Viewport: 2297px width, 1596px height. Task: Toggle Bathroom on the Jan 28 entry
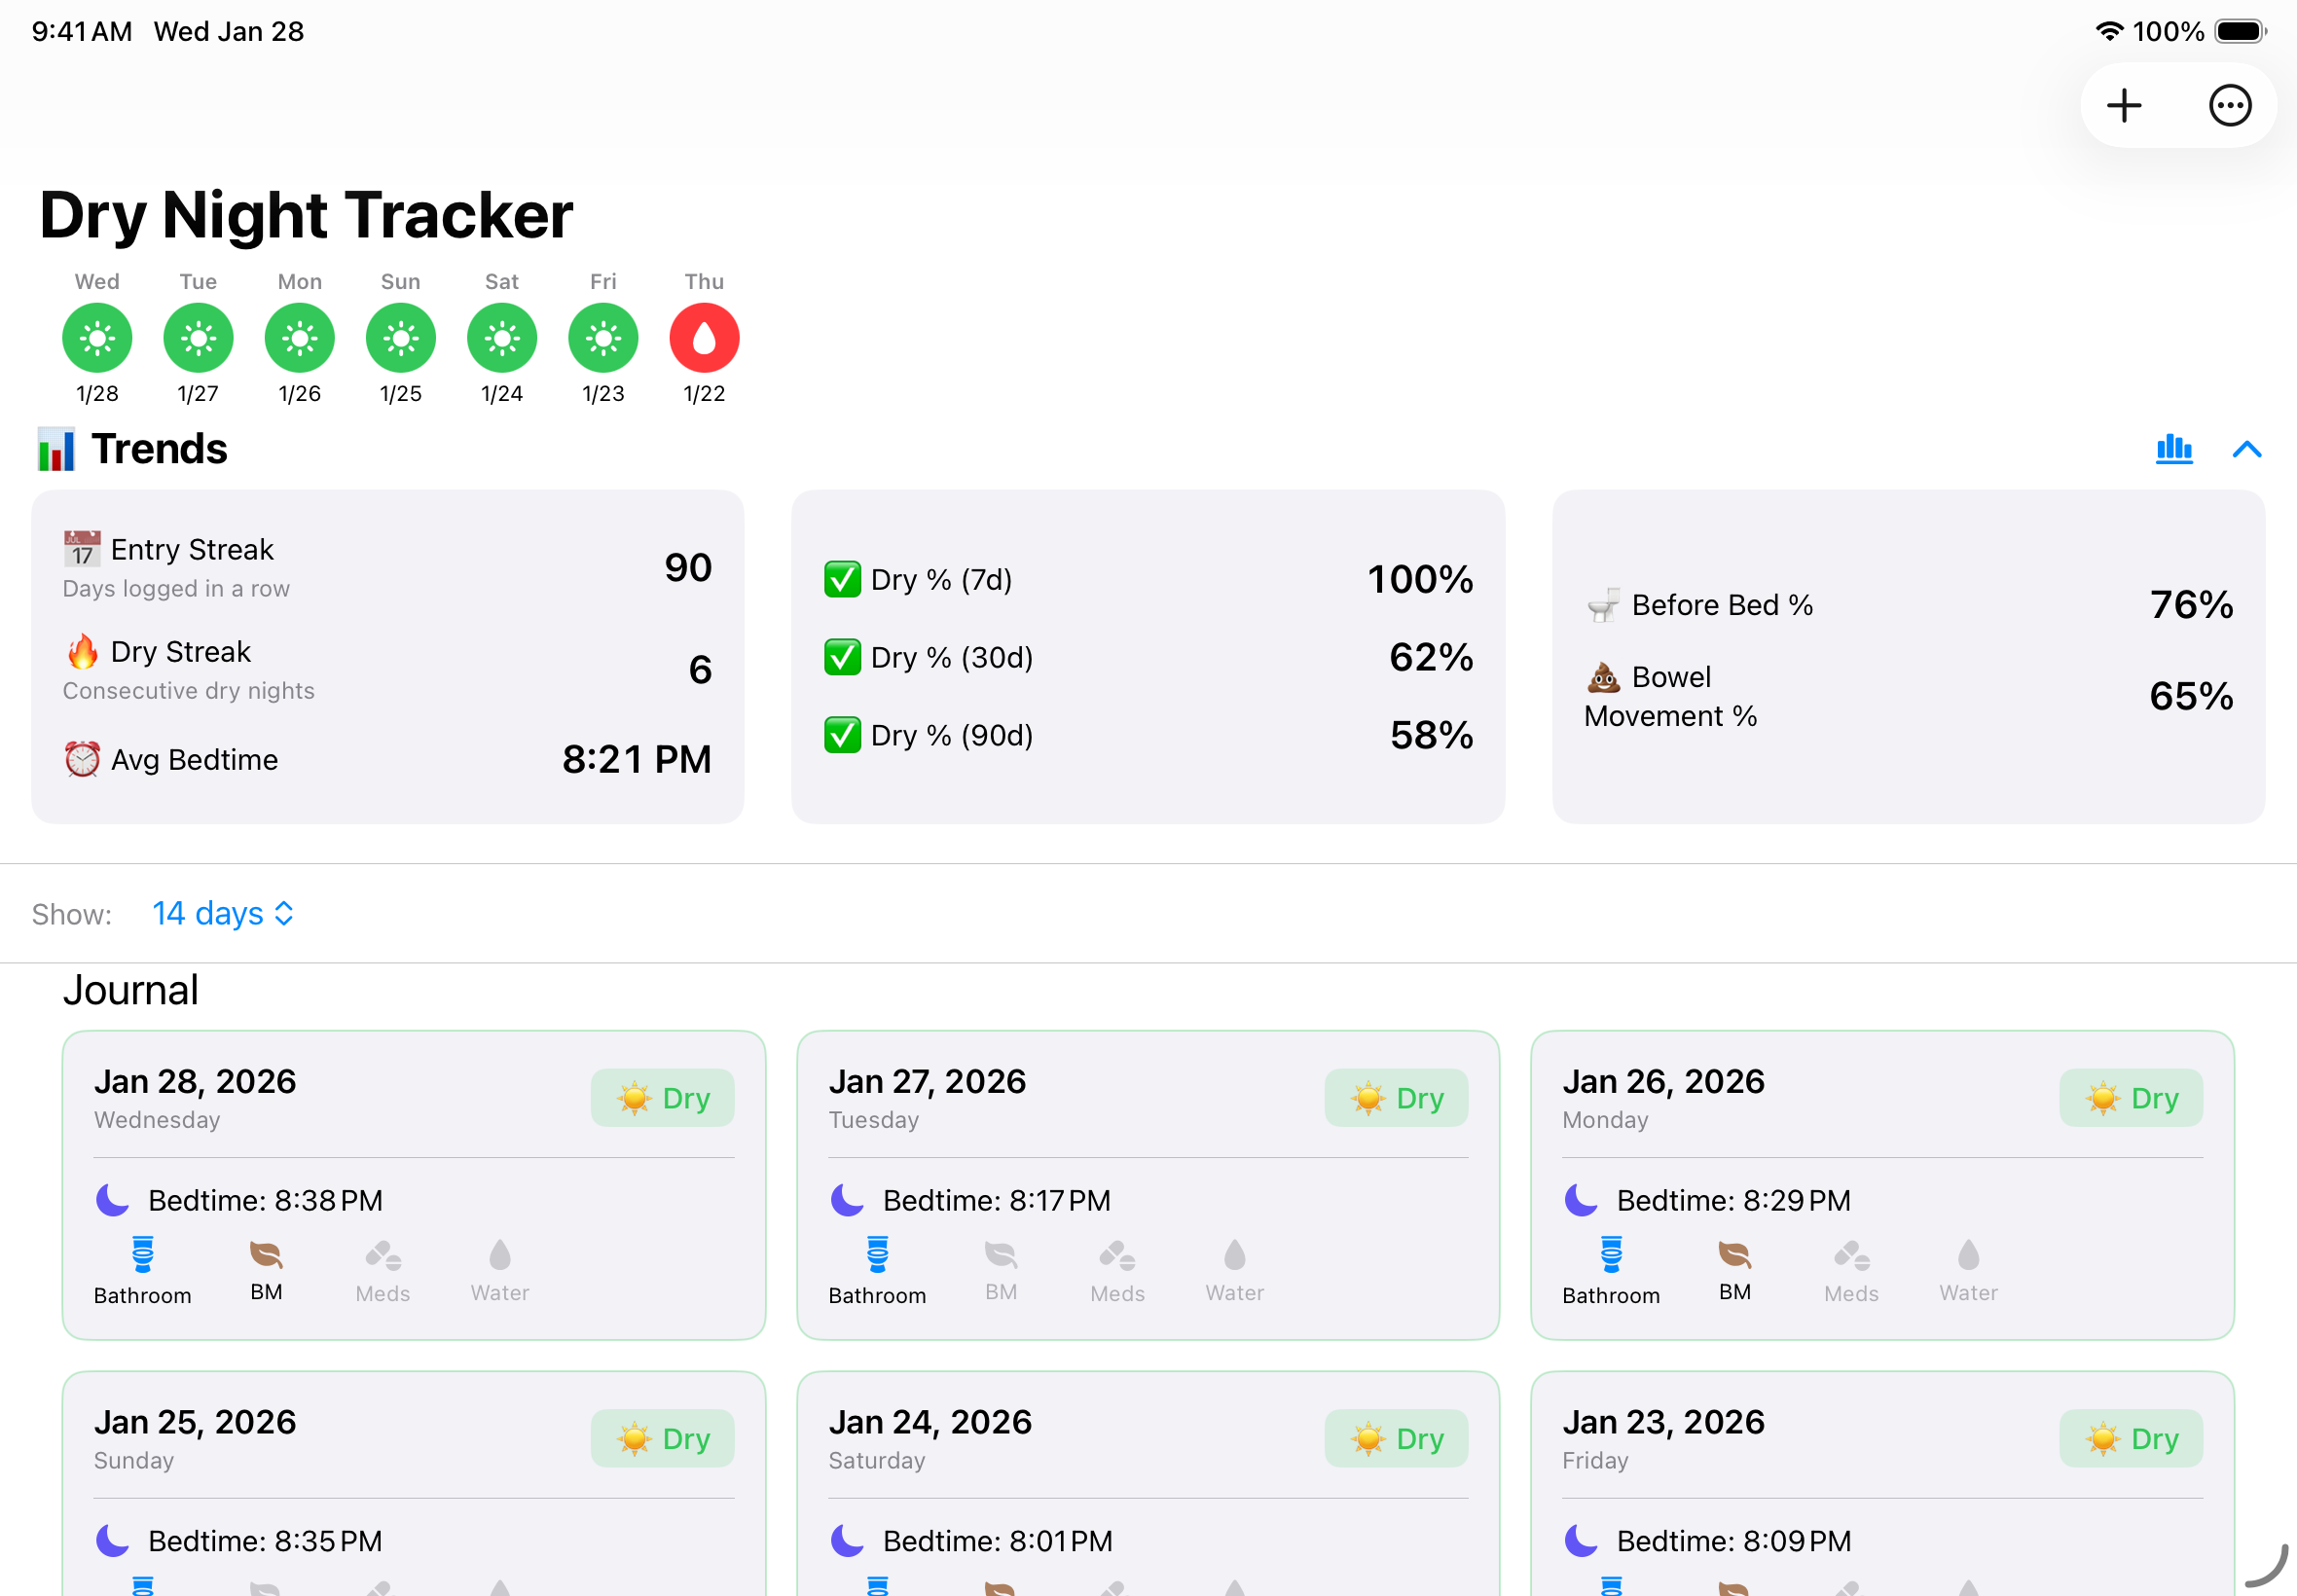click(142, 1271)
